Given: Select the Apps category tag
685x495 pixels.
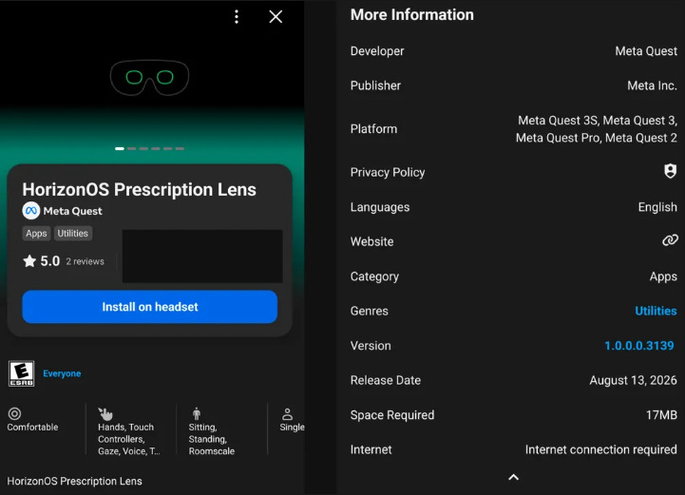Looking at the screenshot, I should (36, 233).
